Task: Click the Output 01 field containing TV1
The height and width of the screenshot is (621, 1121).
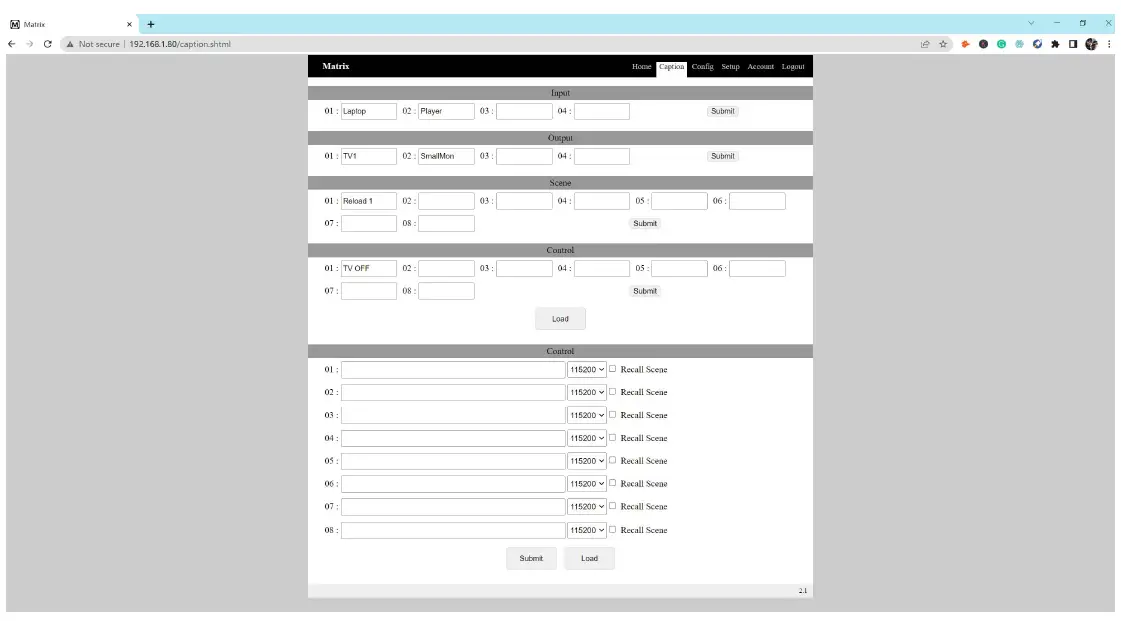Action: (x=369, y=156)
